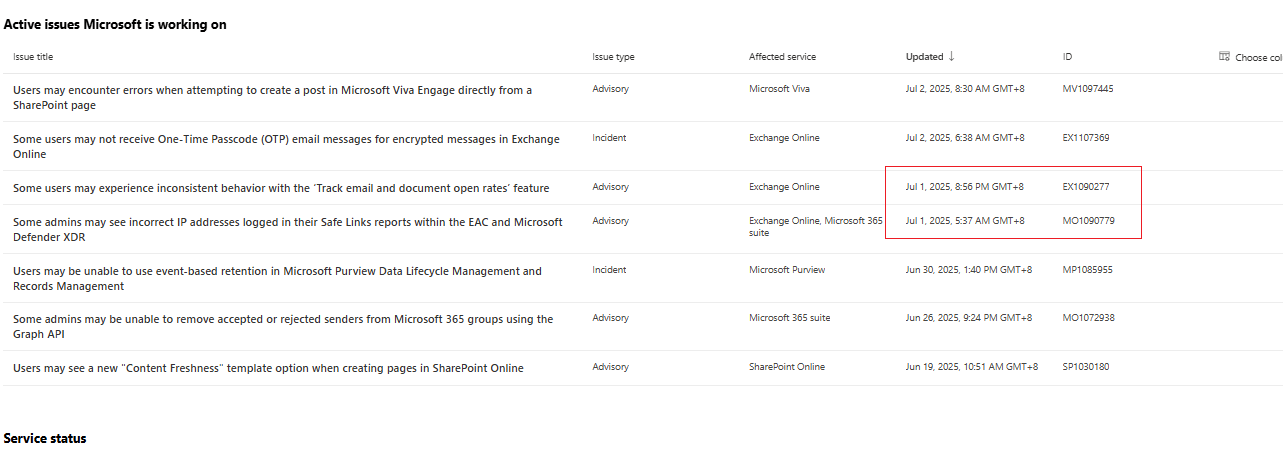Click Incident type in the OTP email row
The image size is (1283, 449).
pyautogui.click(x=609, y=138)
